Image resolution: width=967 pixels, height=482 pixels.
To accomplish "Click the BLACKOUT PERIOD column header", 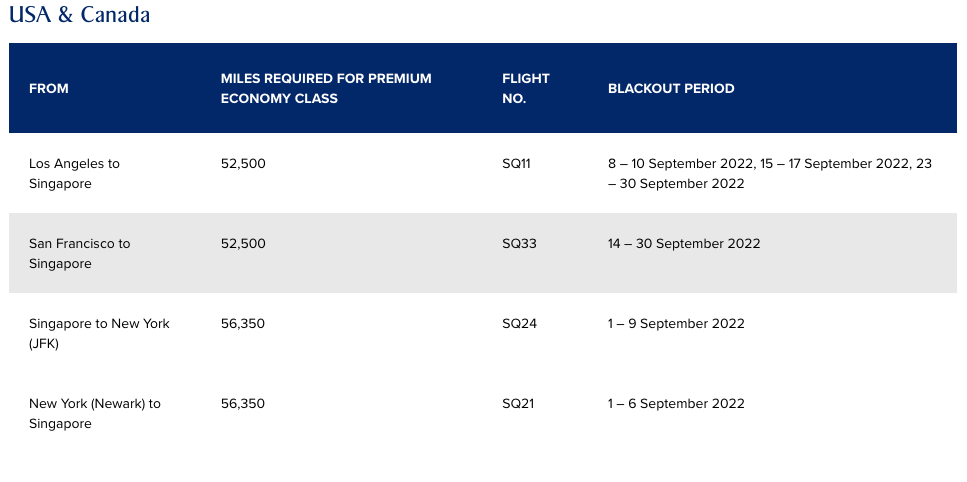I will pyautogui.click(x=671, y=88).
